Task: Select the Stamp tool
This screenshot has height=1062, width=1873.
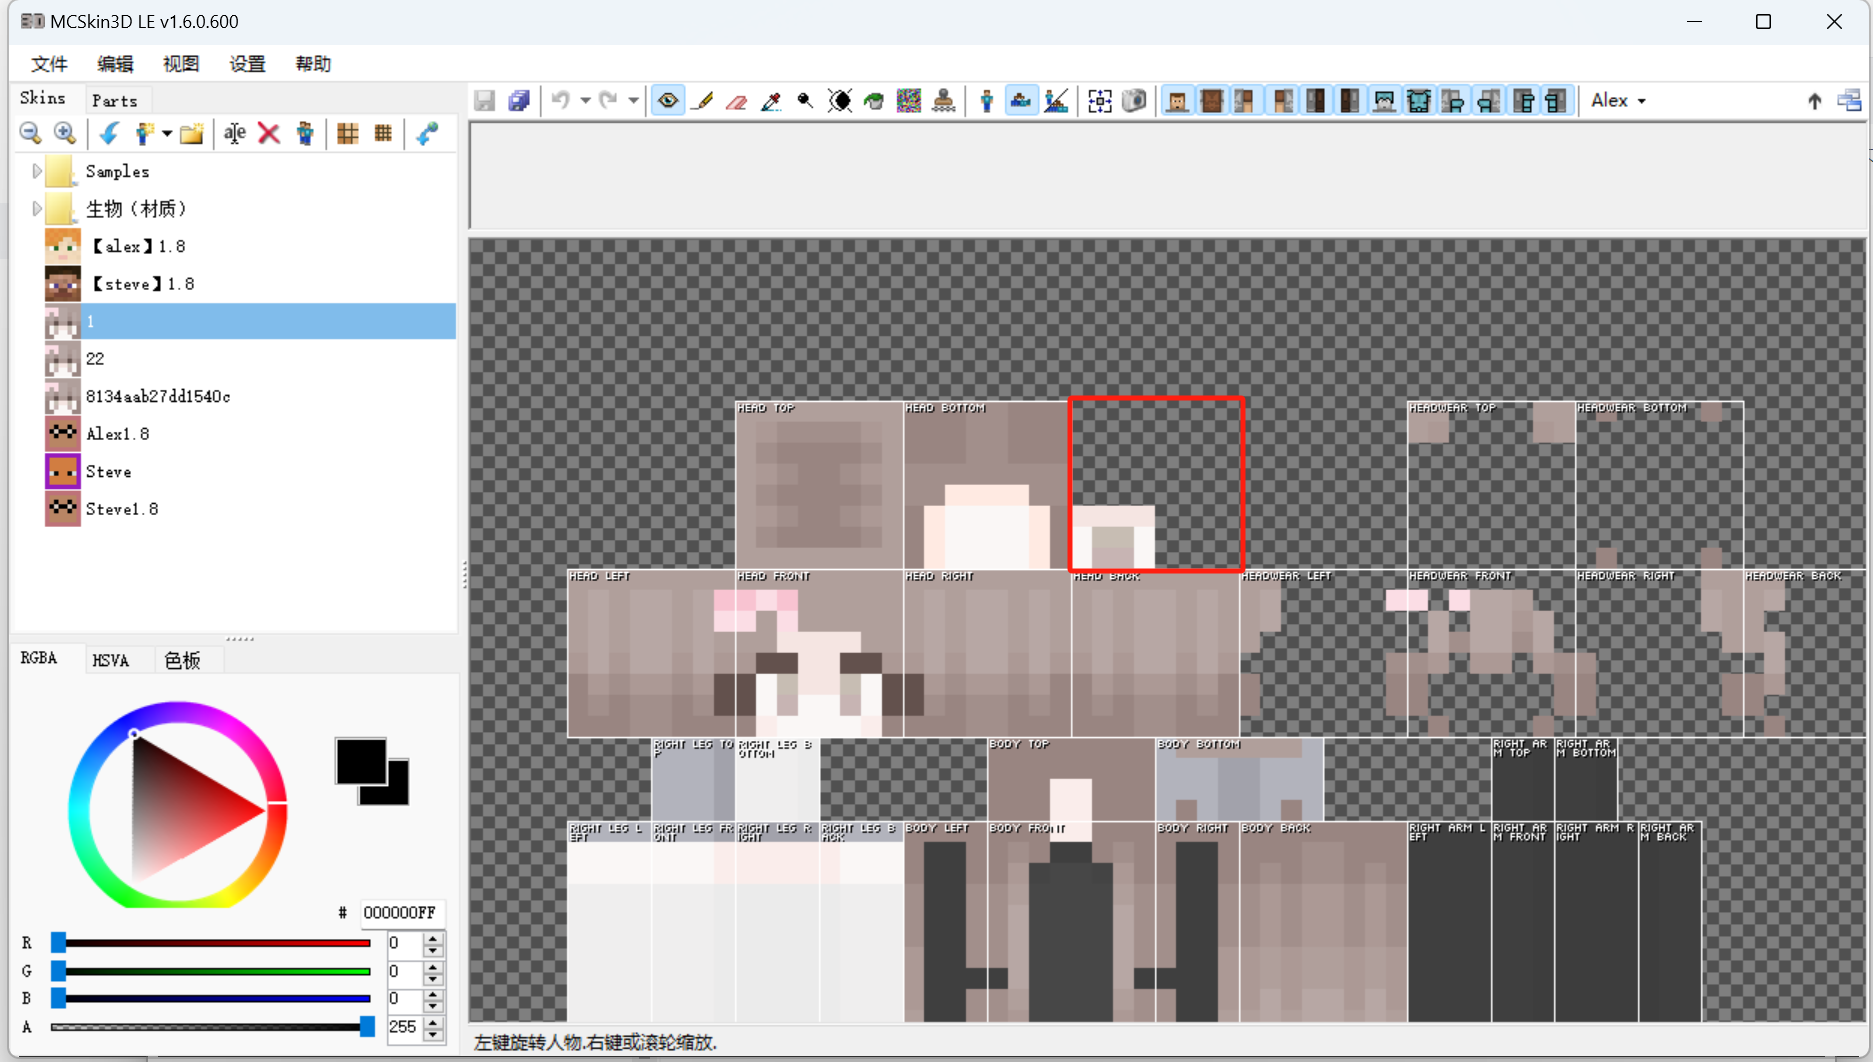Action: pyautogui.click(x=943, y=101)
